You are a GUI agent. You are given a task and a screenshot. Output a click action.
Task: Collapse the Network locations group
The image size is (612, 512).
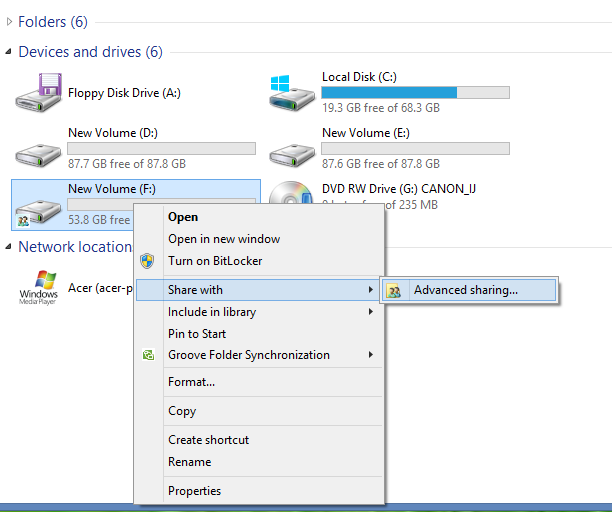(8, 247)
